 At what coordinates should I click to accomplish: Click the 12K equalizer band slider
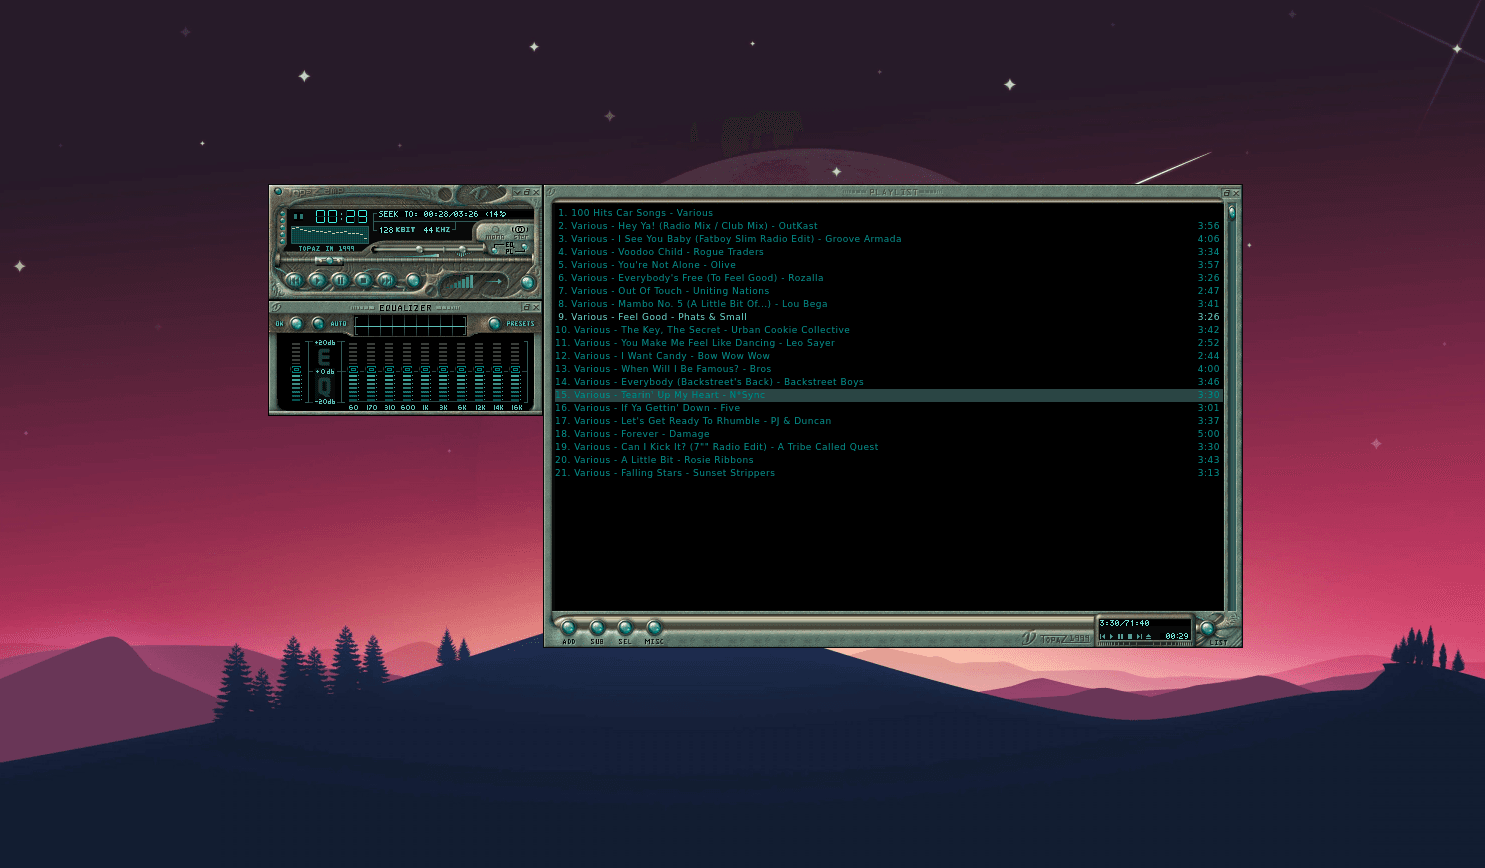(479, 371)
